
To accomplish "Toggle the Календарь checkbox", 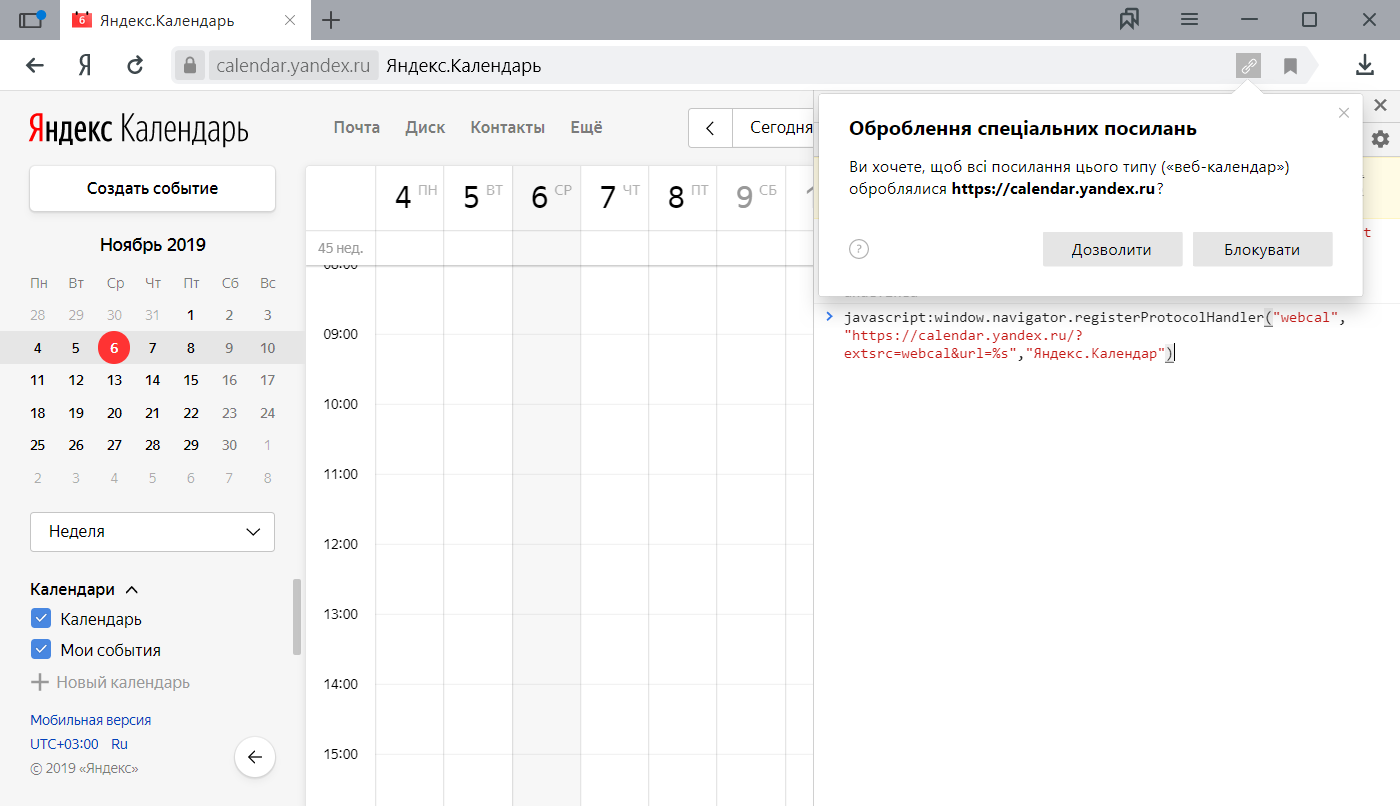I will (x=41, y=618).
